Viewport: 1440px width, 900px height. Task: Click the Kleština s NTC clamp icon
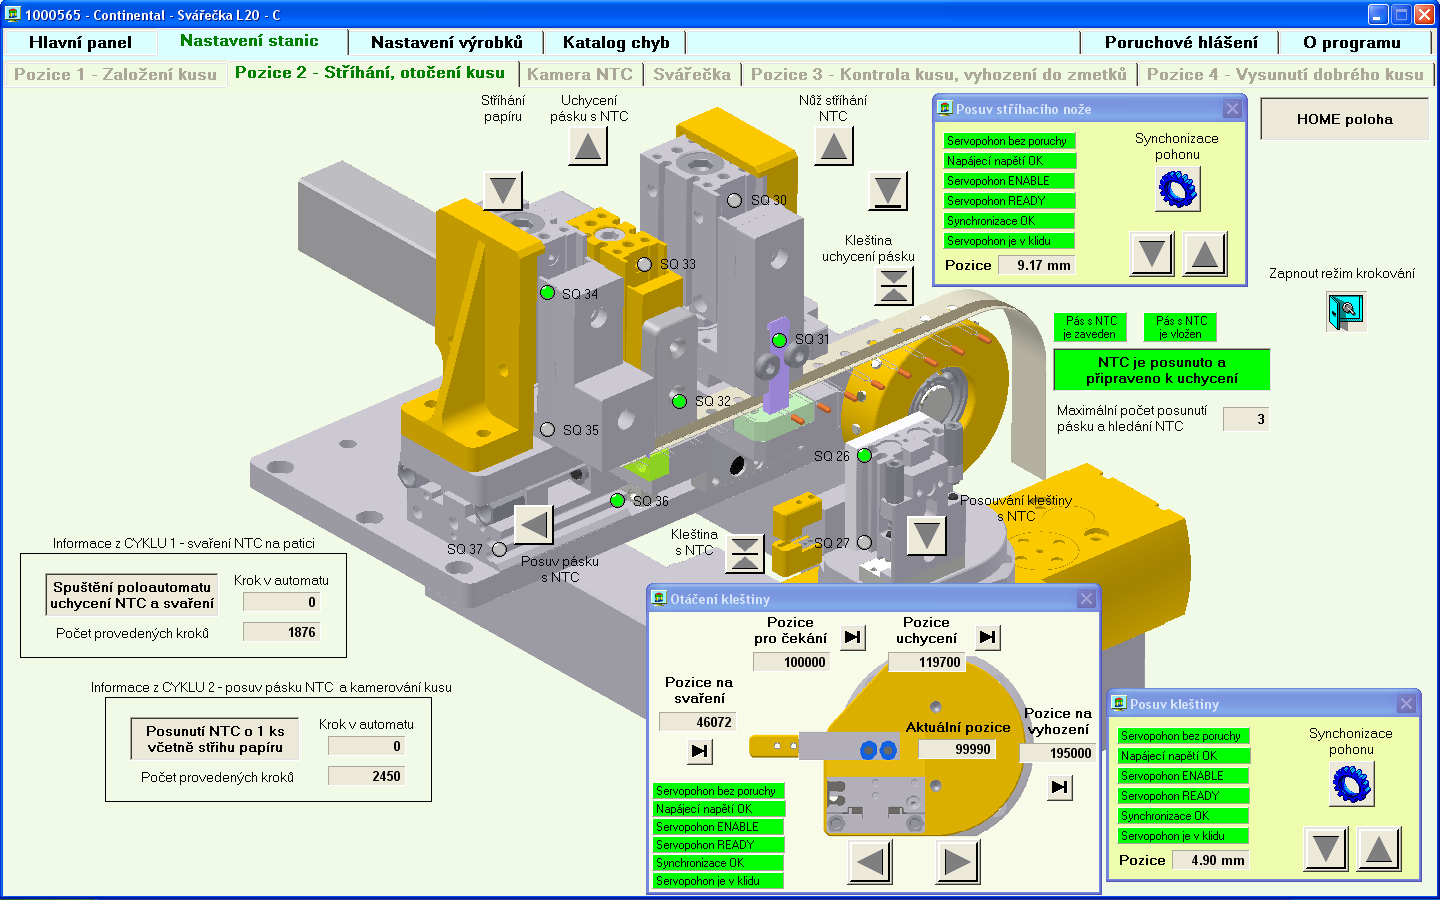[744, 553]
